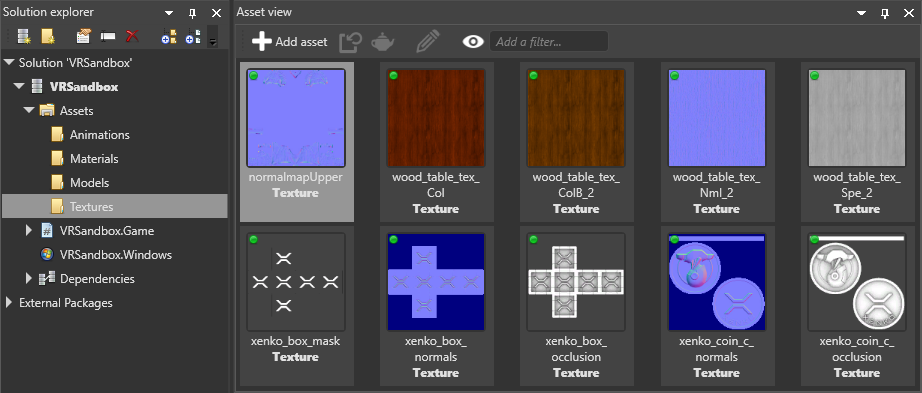Click the pencil edit icon in Asset view
The width and height of the screenshot is (922, 393).
[x=427, y=42]
